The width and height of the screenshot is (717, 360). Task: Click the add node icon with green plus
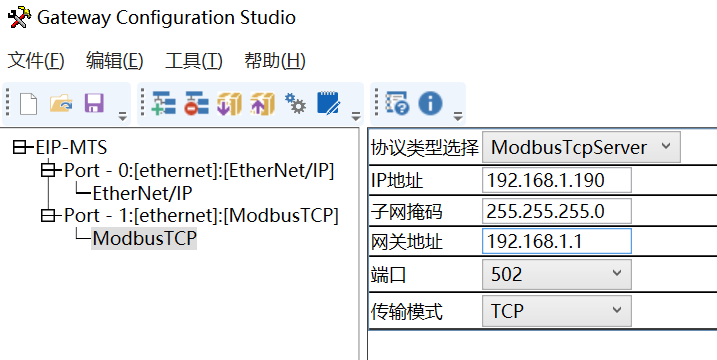164,103
